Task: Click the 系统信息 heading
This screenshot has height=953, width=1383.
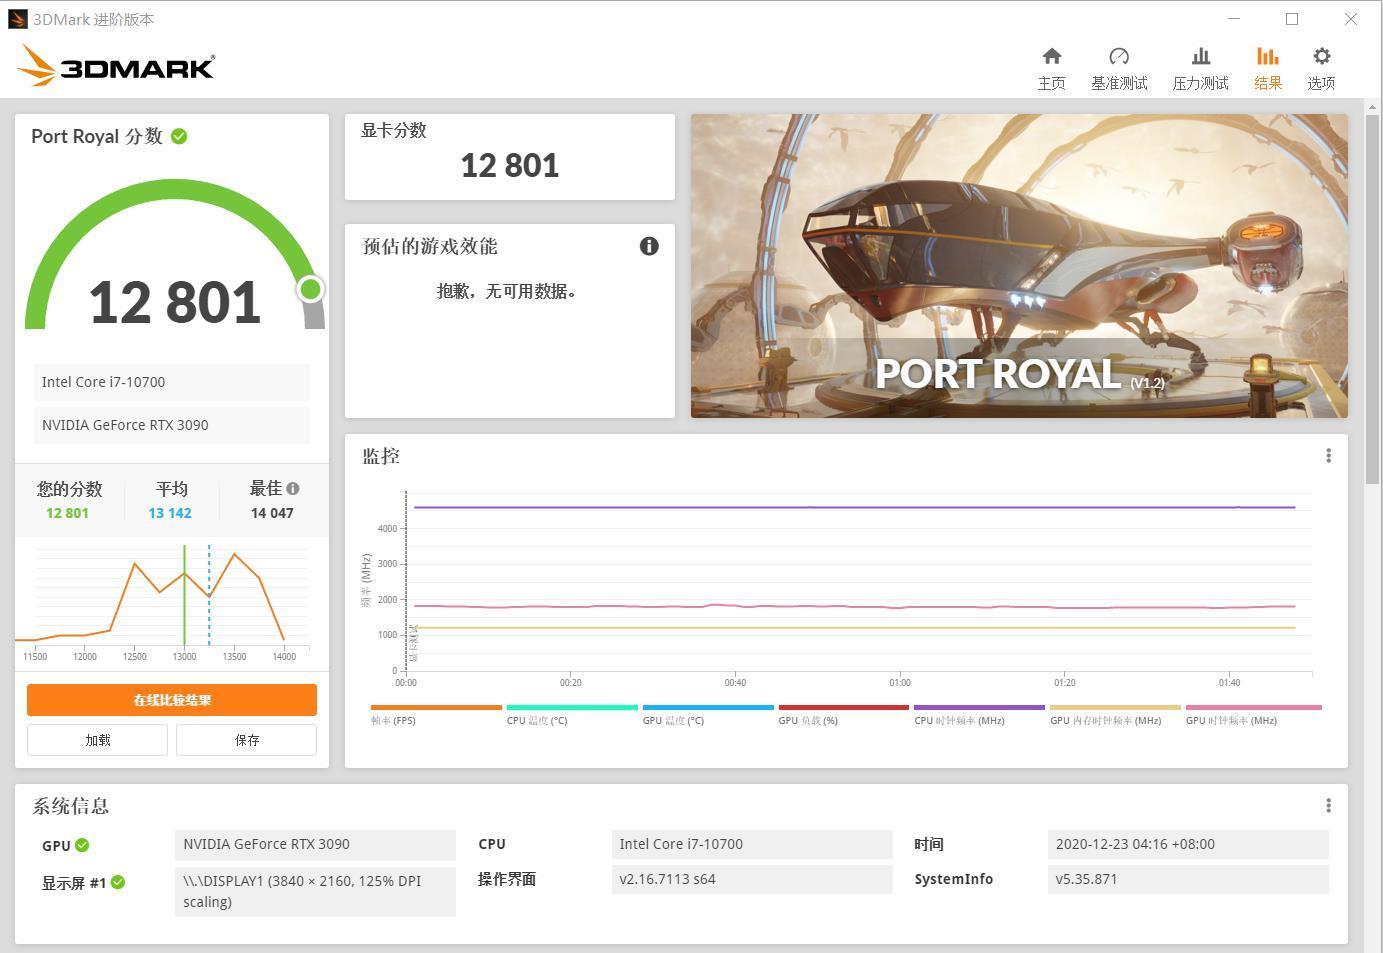Action: click(71, 806)
